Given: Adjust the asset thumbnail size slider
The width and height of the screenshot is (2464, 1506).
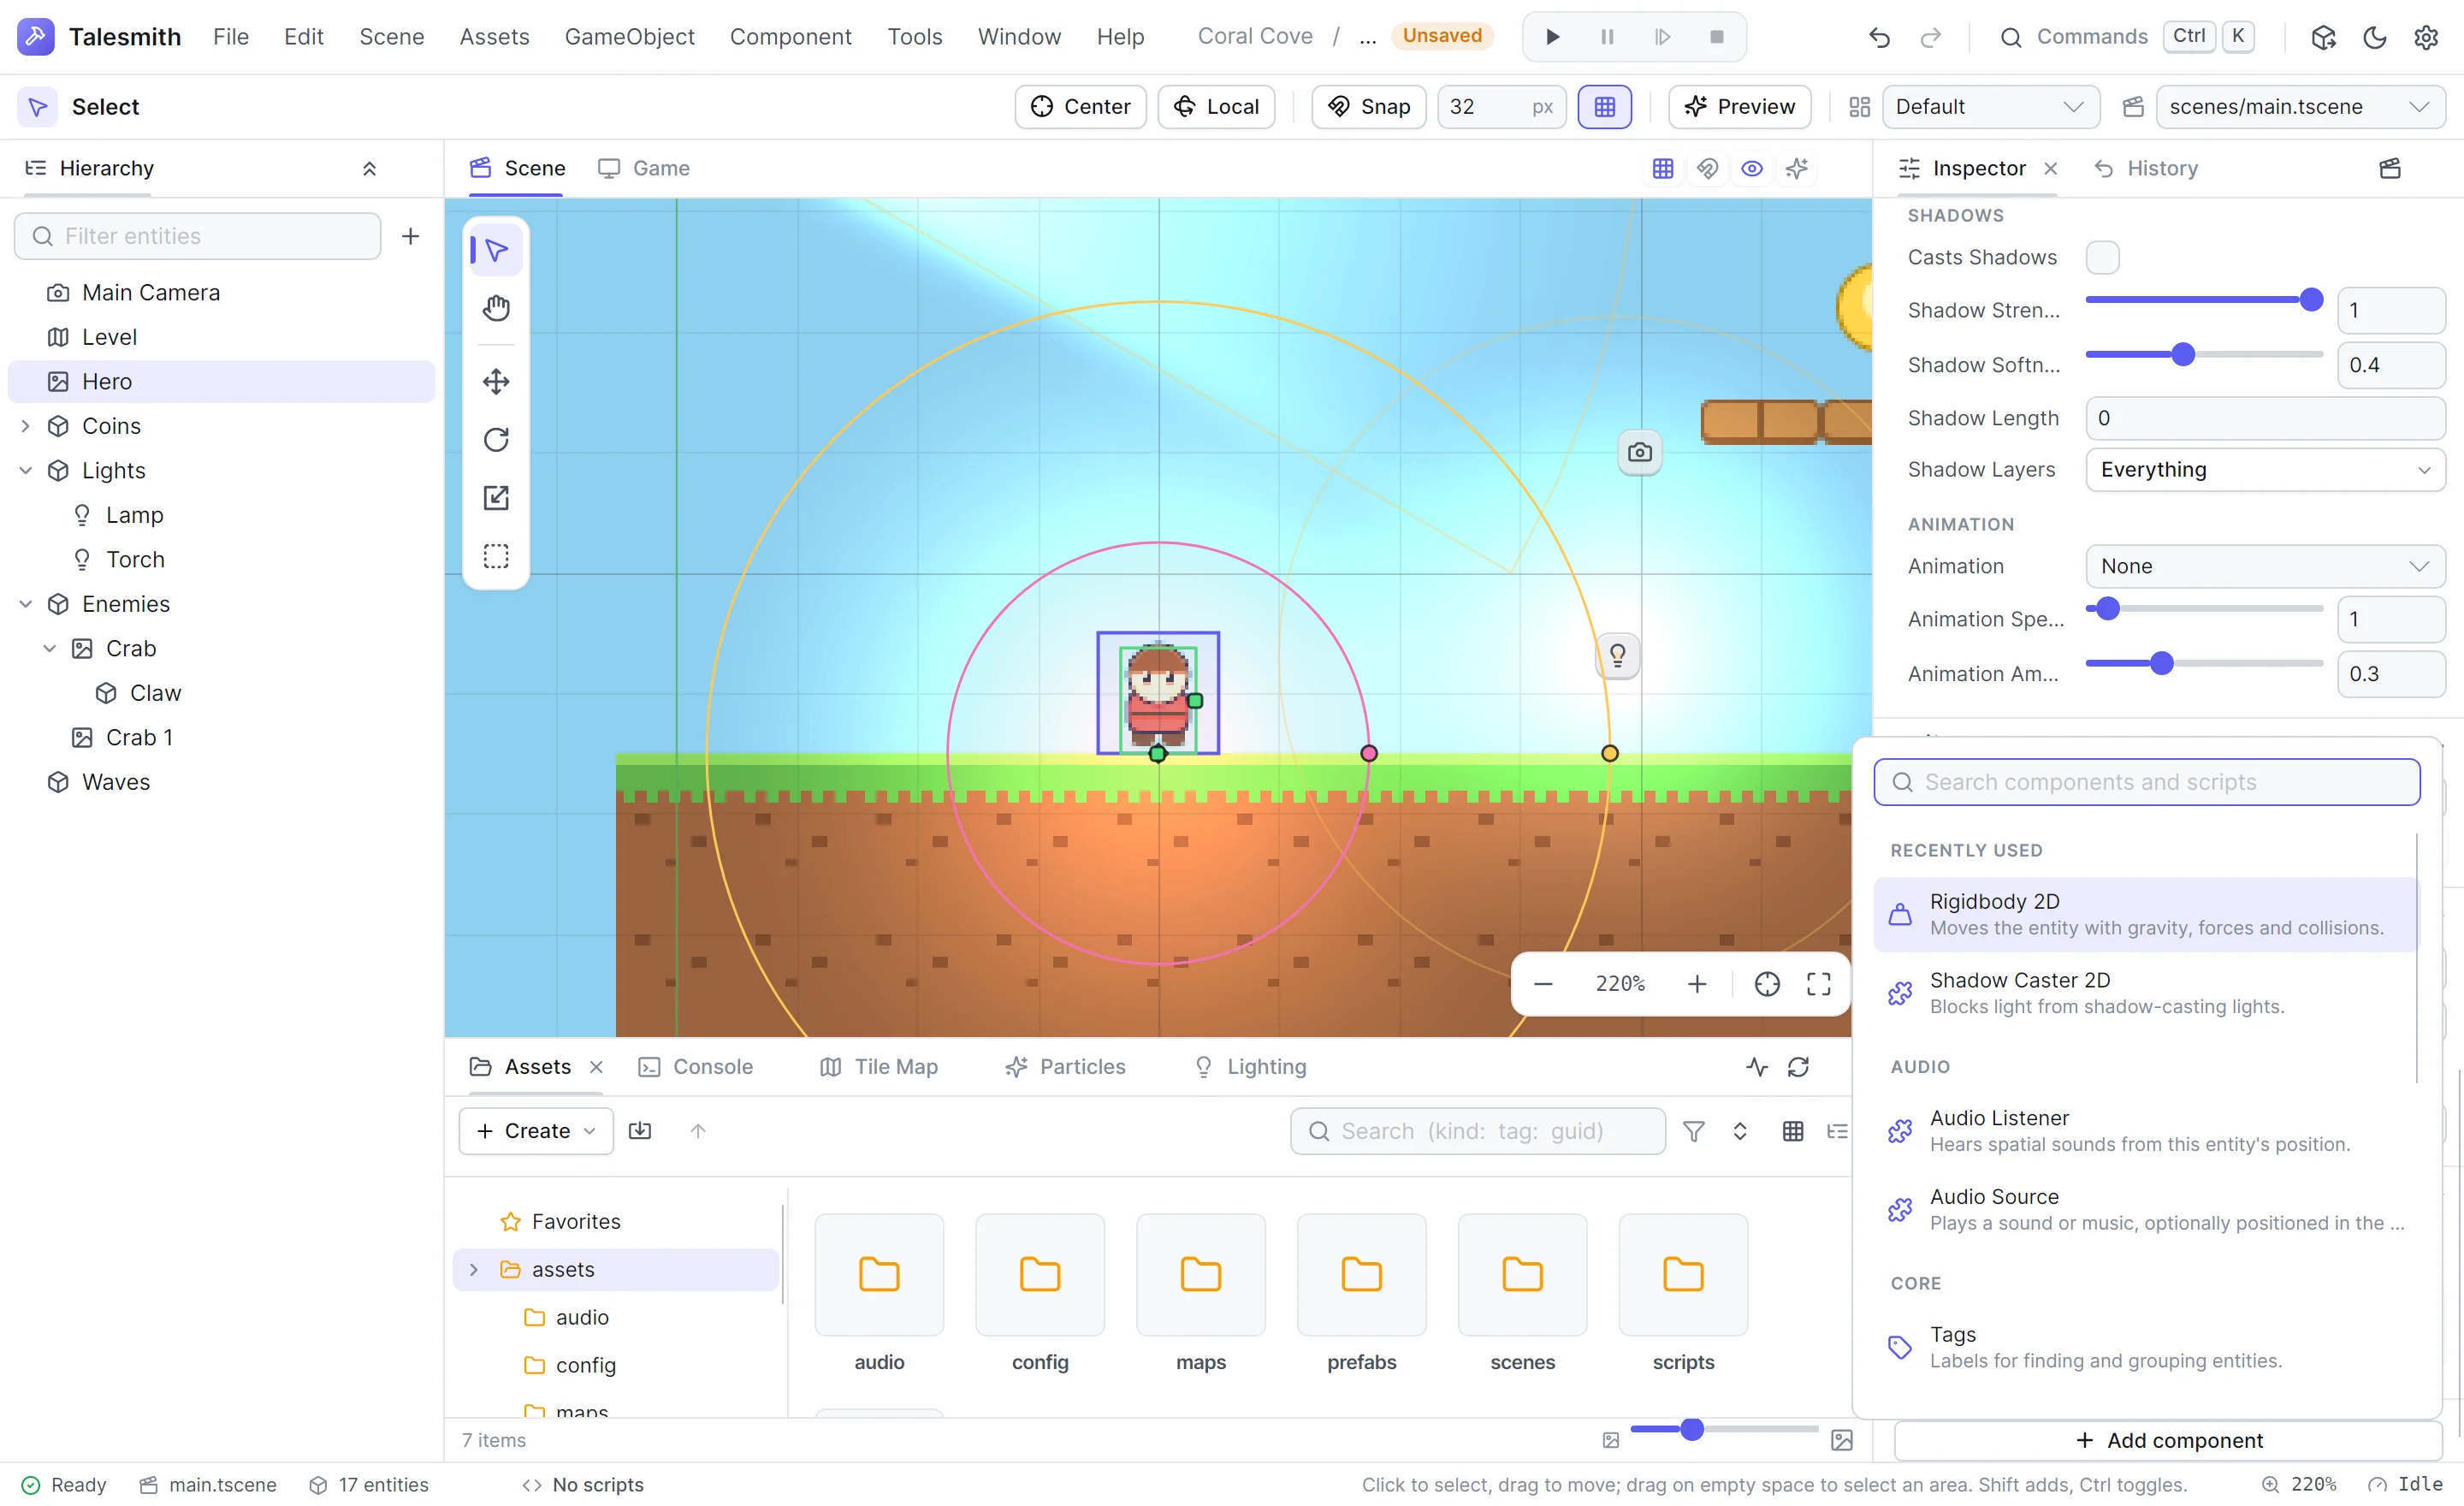Looking at the screenshot, I should pyautogui.click(x=1724, y=1429).
